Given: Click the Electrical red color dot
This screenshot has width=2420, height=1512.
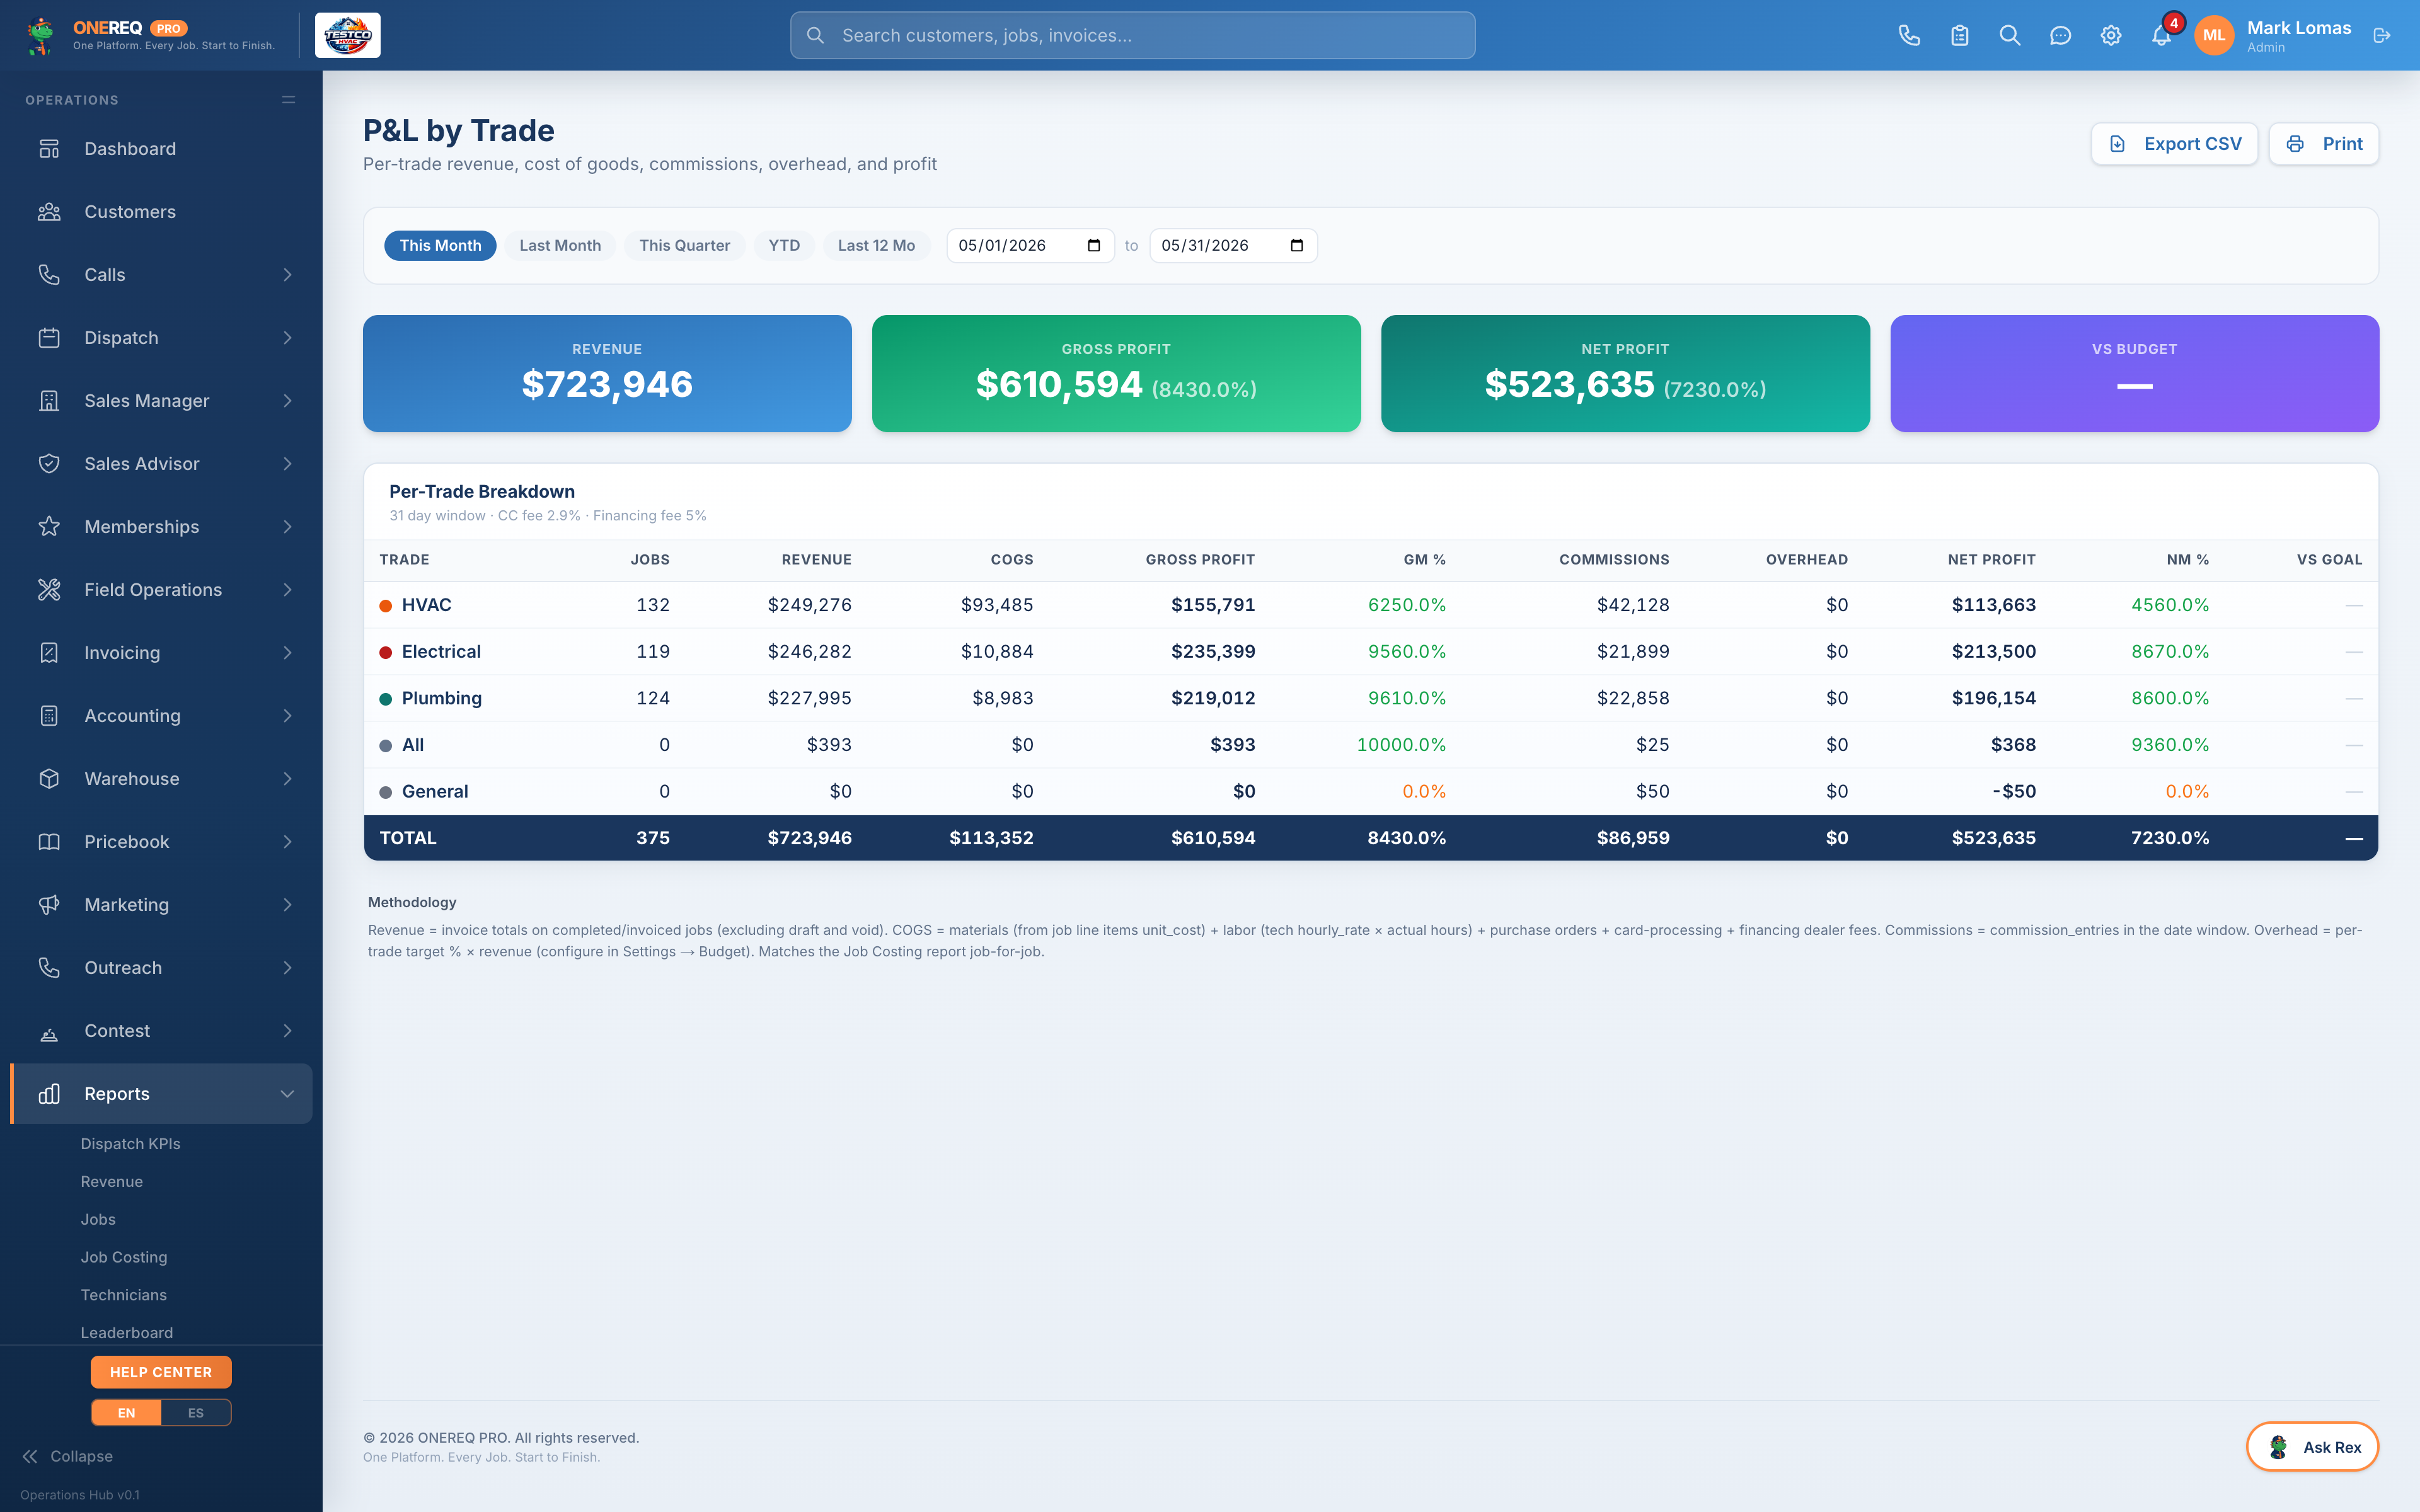Looking at the screenshot, I should [385, 653].
